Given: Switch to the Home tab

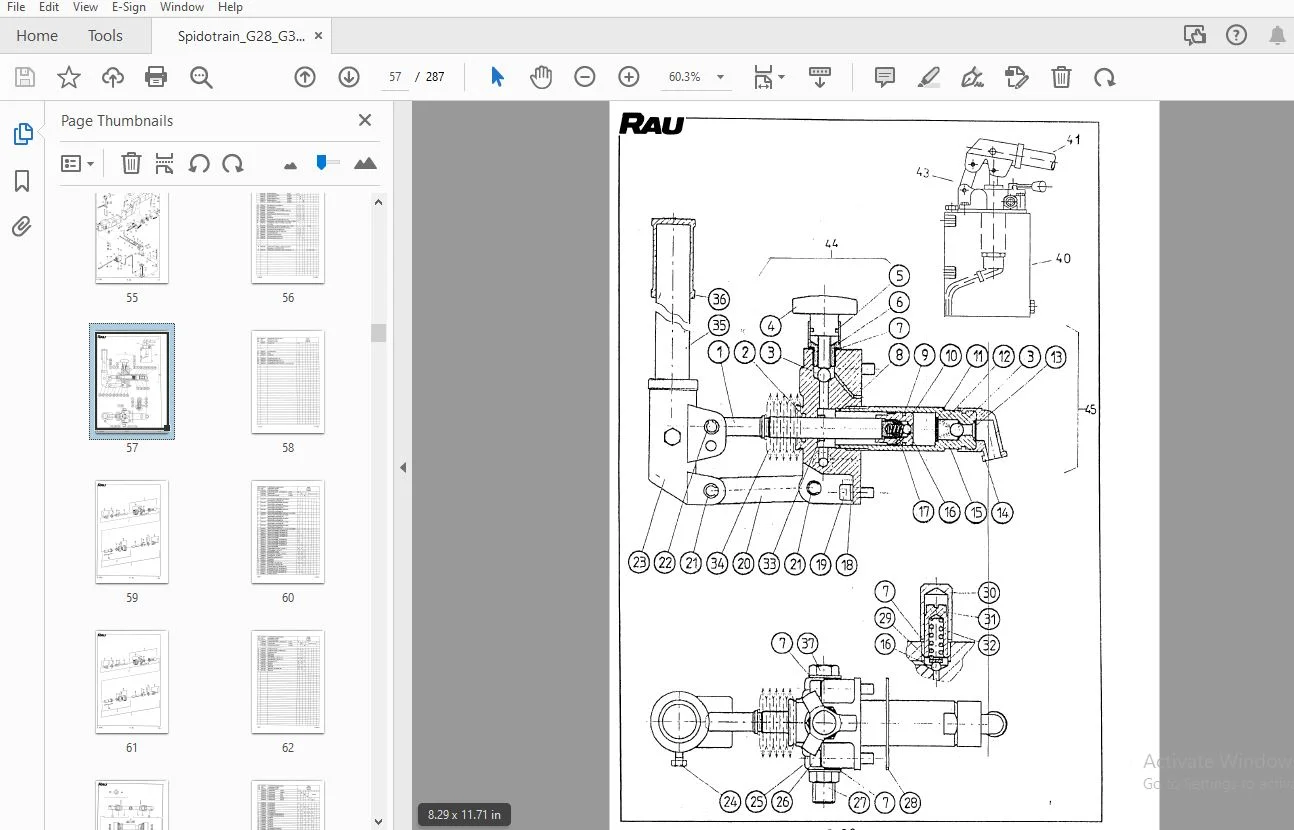Looking at the screenshot, I should pos(37,36).
